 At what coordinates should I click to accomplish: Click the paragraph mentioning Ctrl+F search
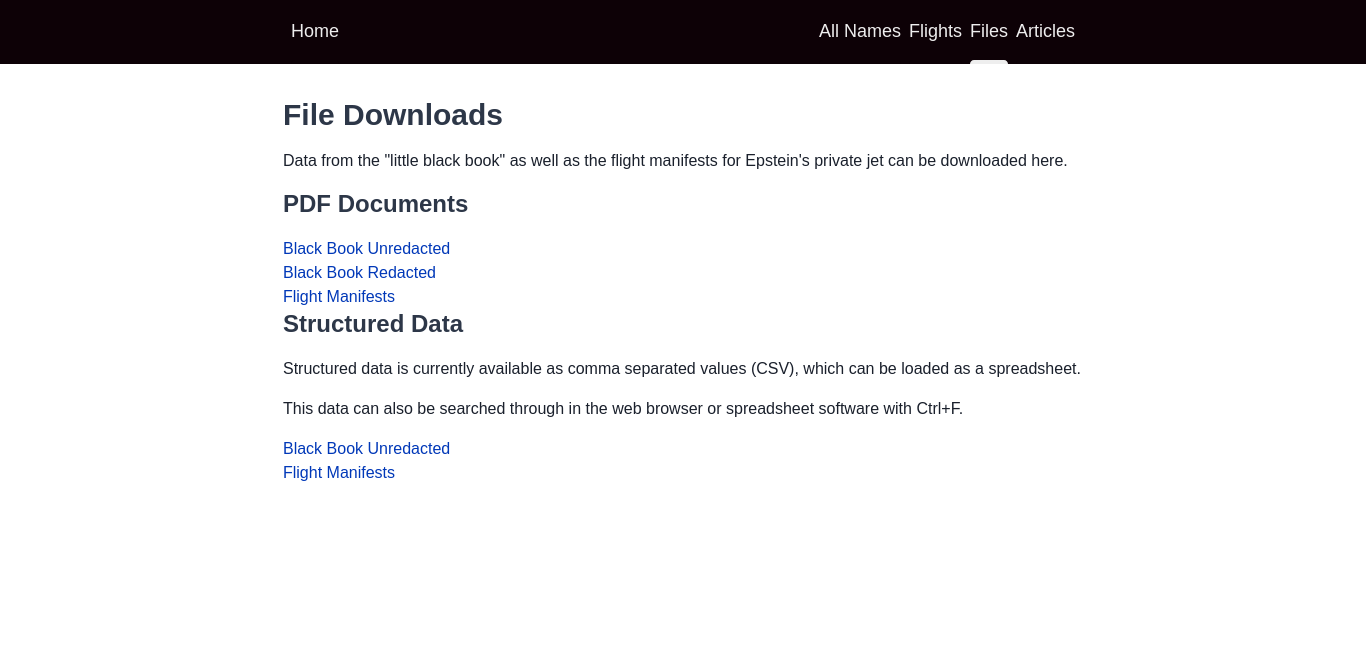(623, 409)
